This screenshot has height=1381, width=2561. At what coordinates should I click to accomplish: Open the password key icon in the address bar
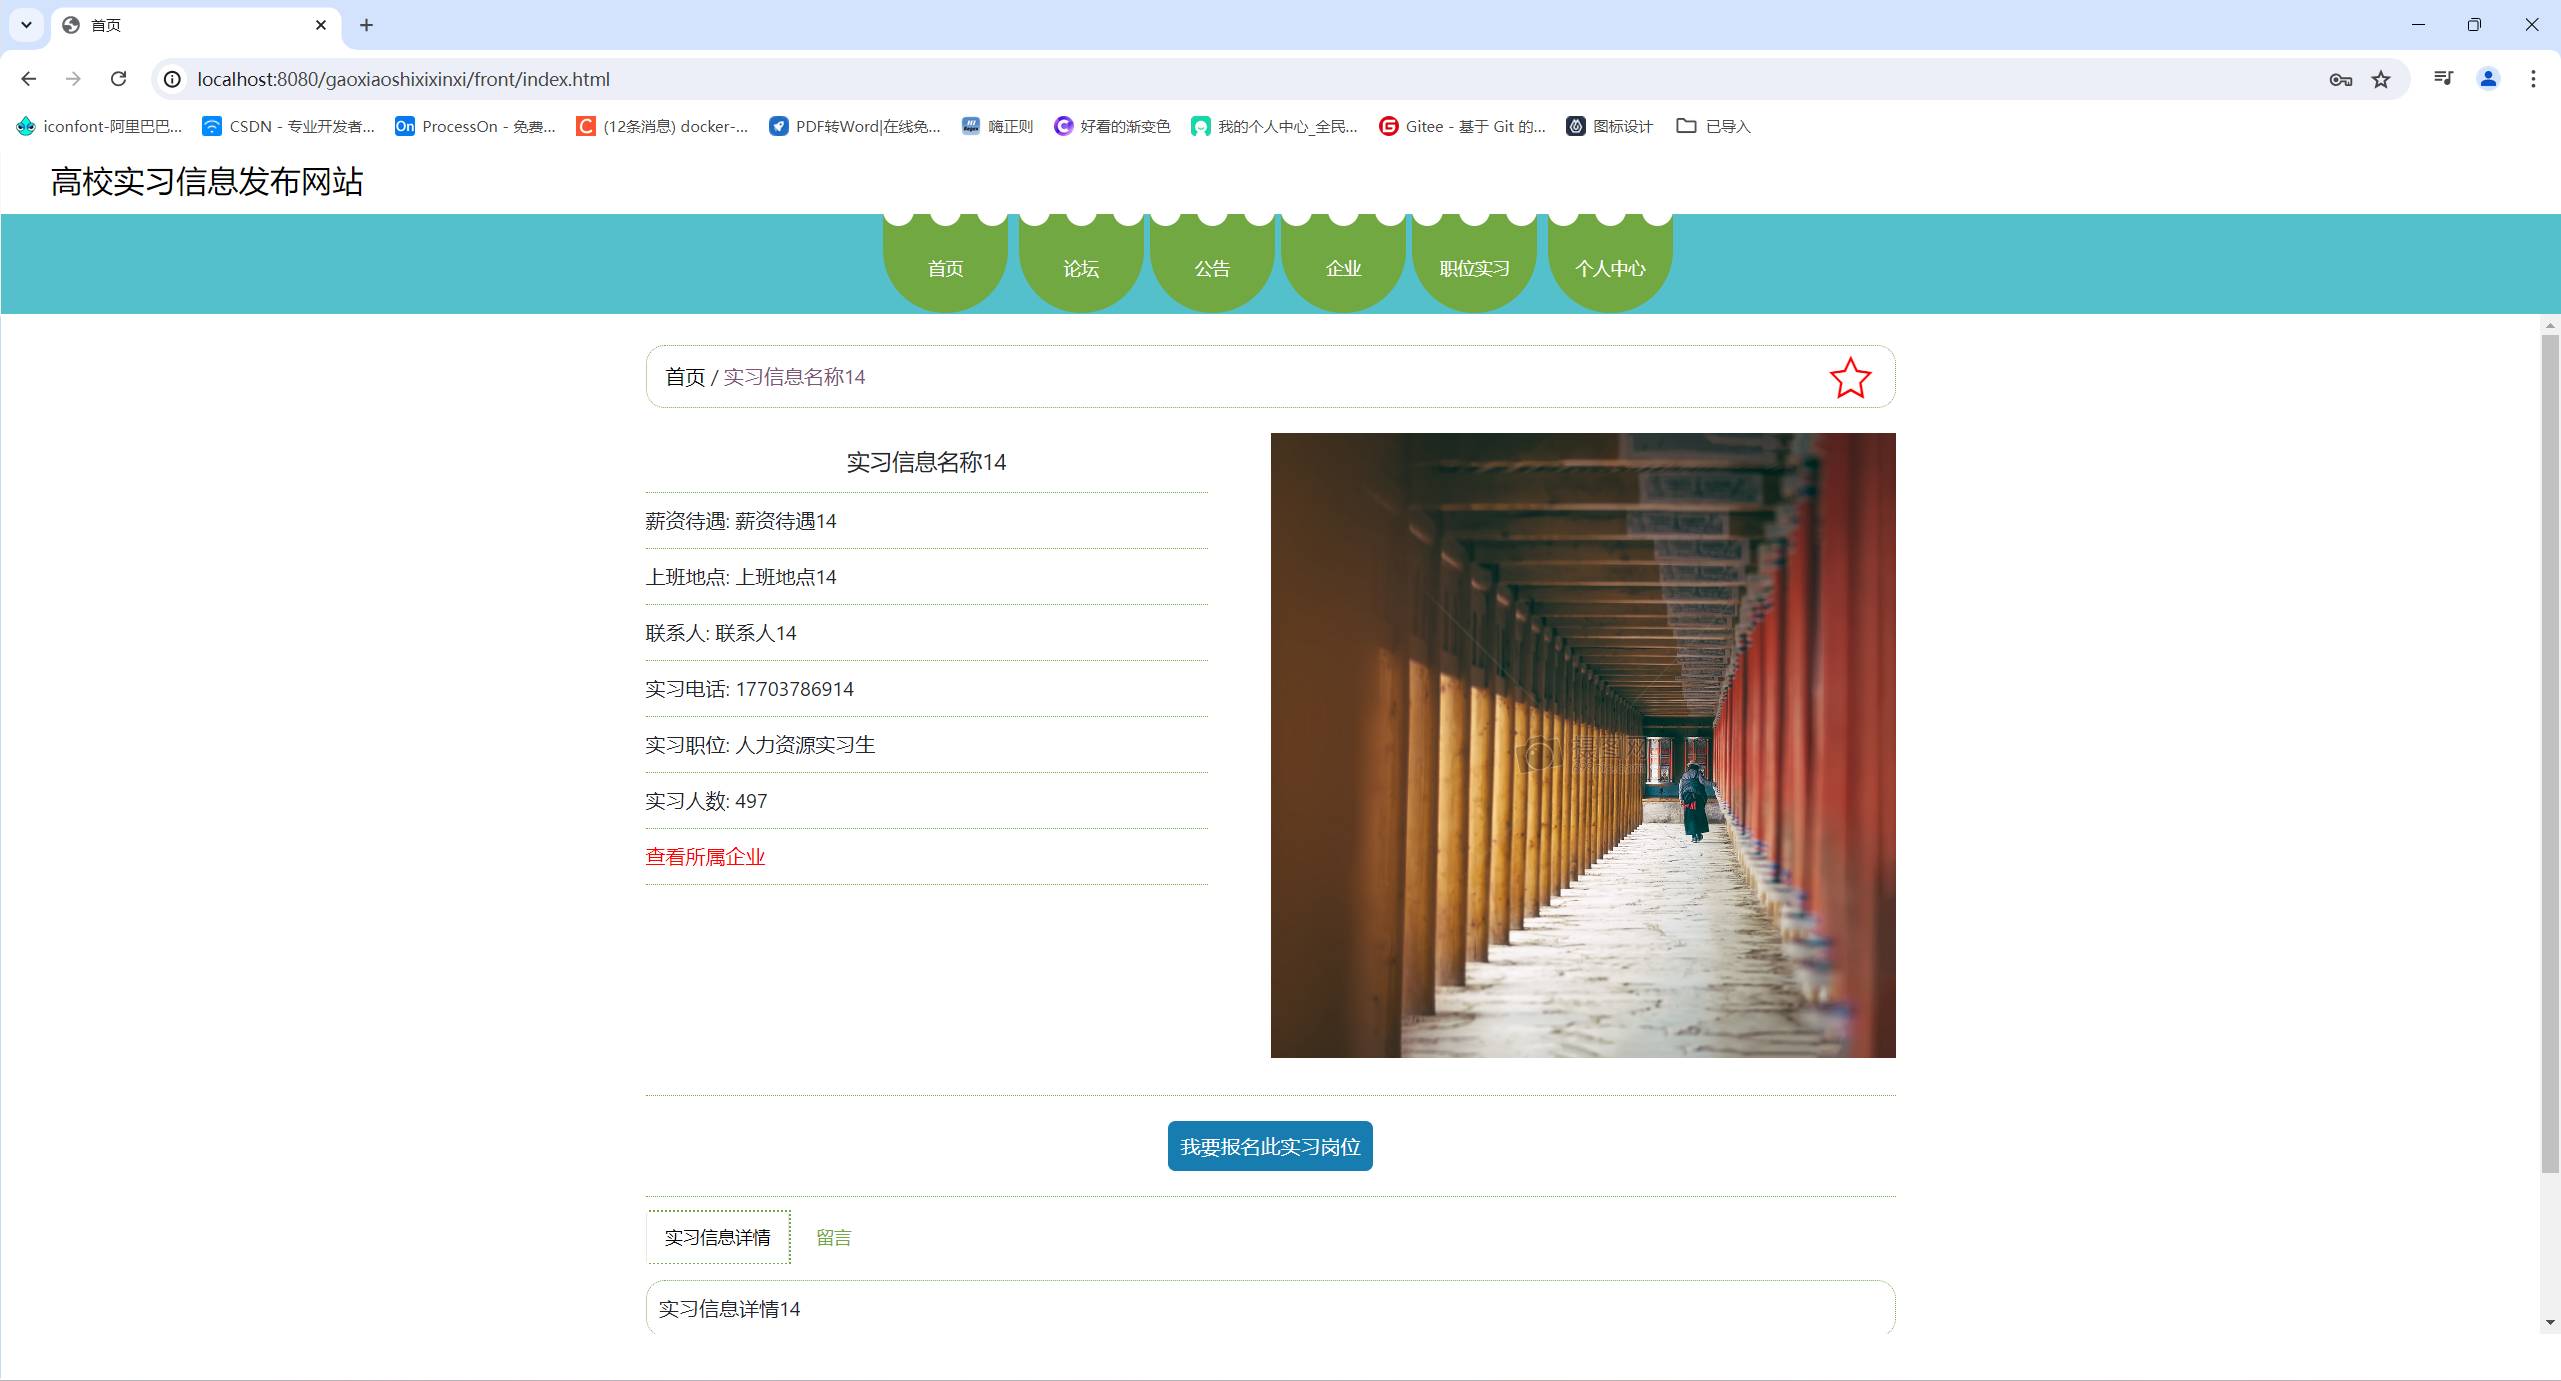click(2340, 79)
